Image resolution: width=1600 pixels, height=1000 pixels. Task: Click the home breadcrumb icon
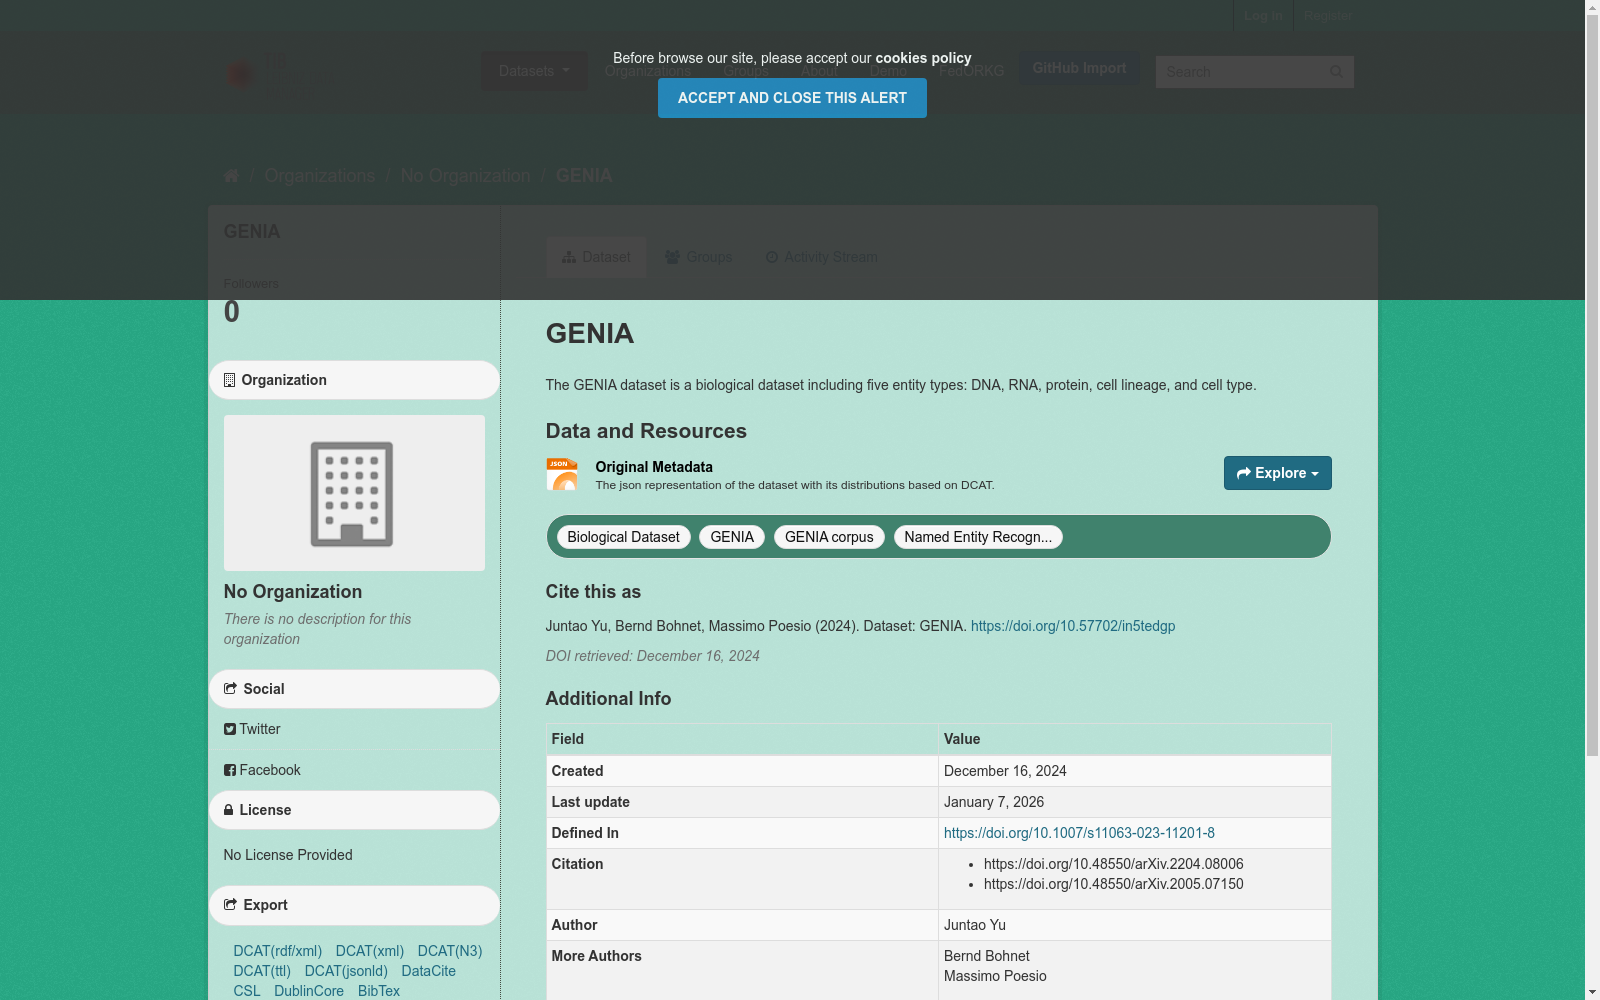(x=230, y=175)
